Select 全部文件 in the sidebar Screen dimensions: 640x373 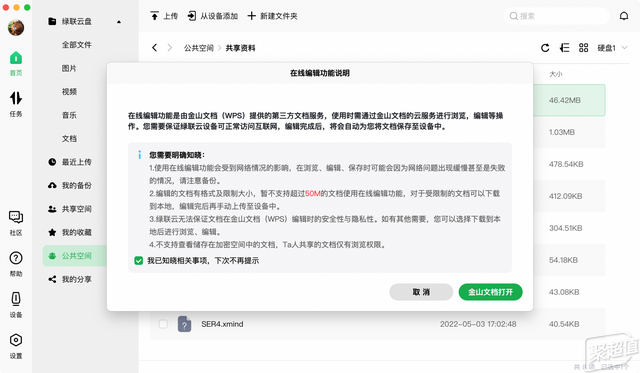coord(77,45)
